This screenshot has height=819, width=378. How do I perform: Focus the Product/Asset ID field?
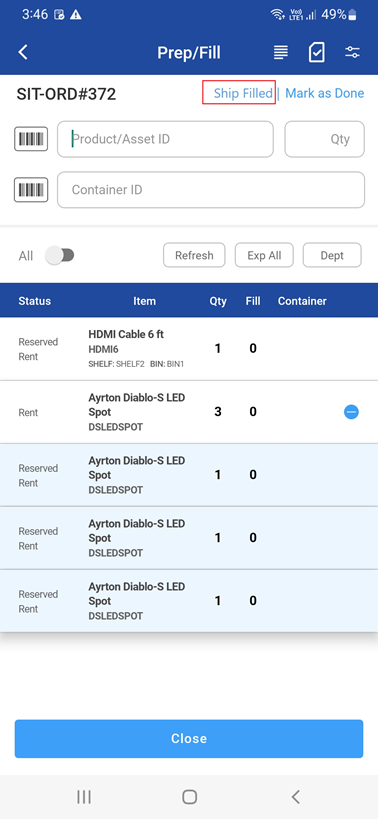[x=166, y=139]
